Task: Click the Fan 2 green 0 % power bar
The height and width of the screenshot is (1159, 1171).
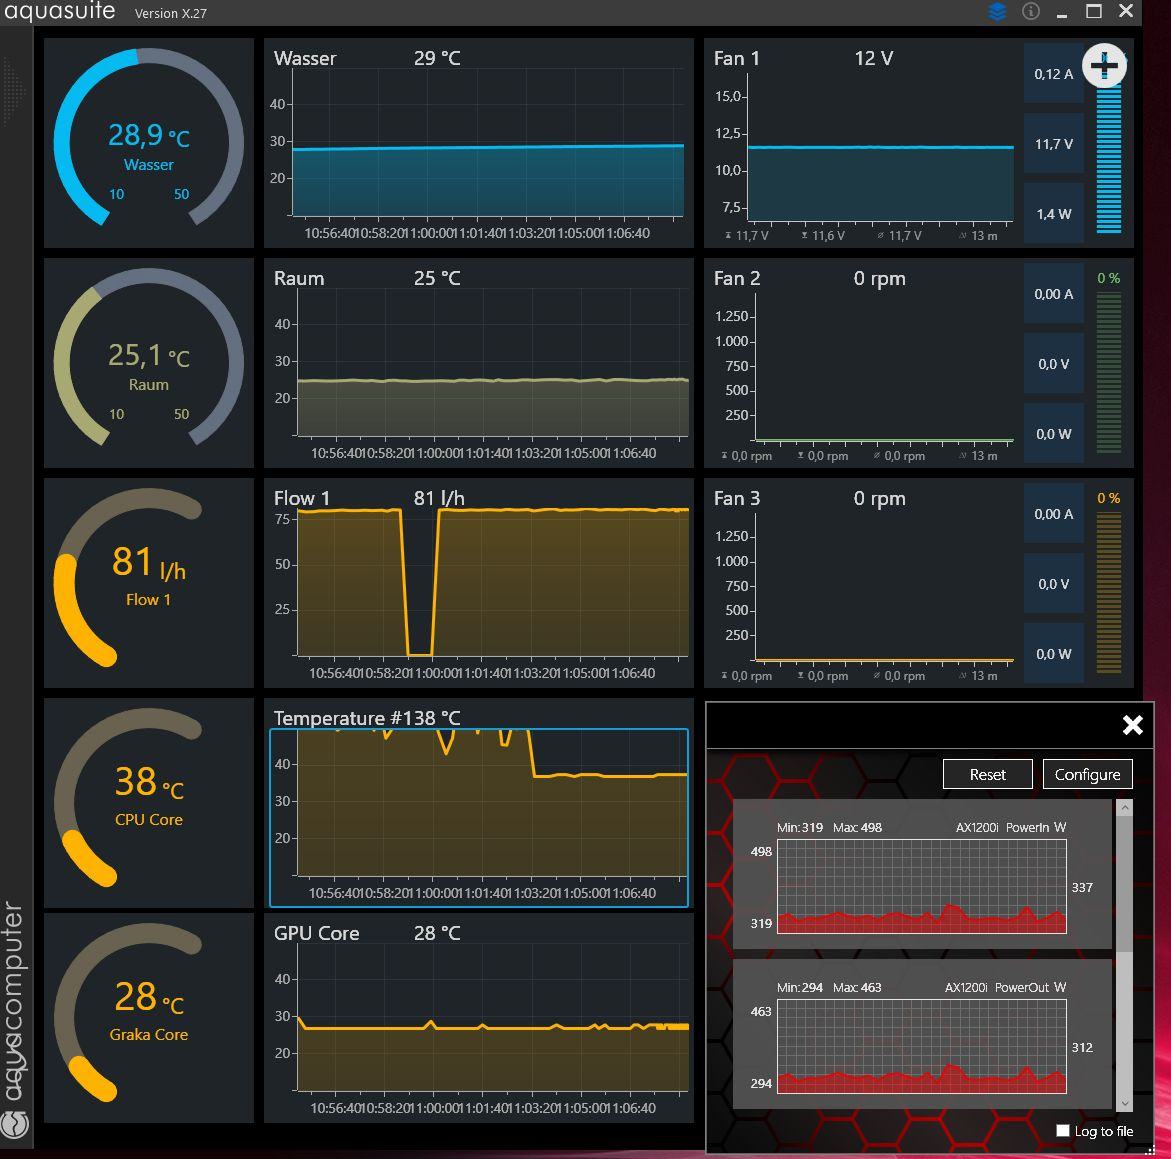Action: 1109,372
